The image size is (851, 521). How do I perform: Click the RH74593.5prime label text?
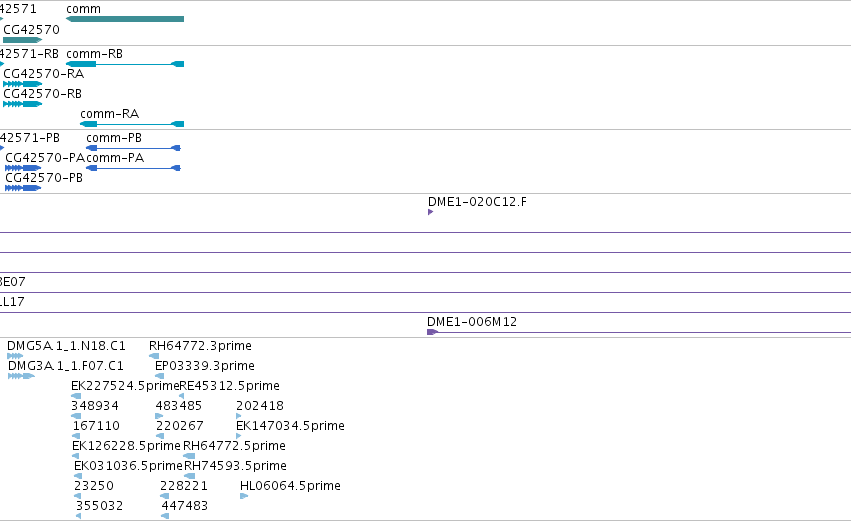click(x=235, y=466)
